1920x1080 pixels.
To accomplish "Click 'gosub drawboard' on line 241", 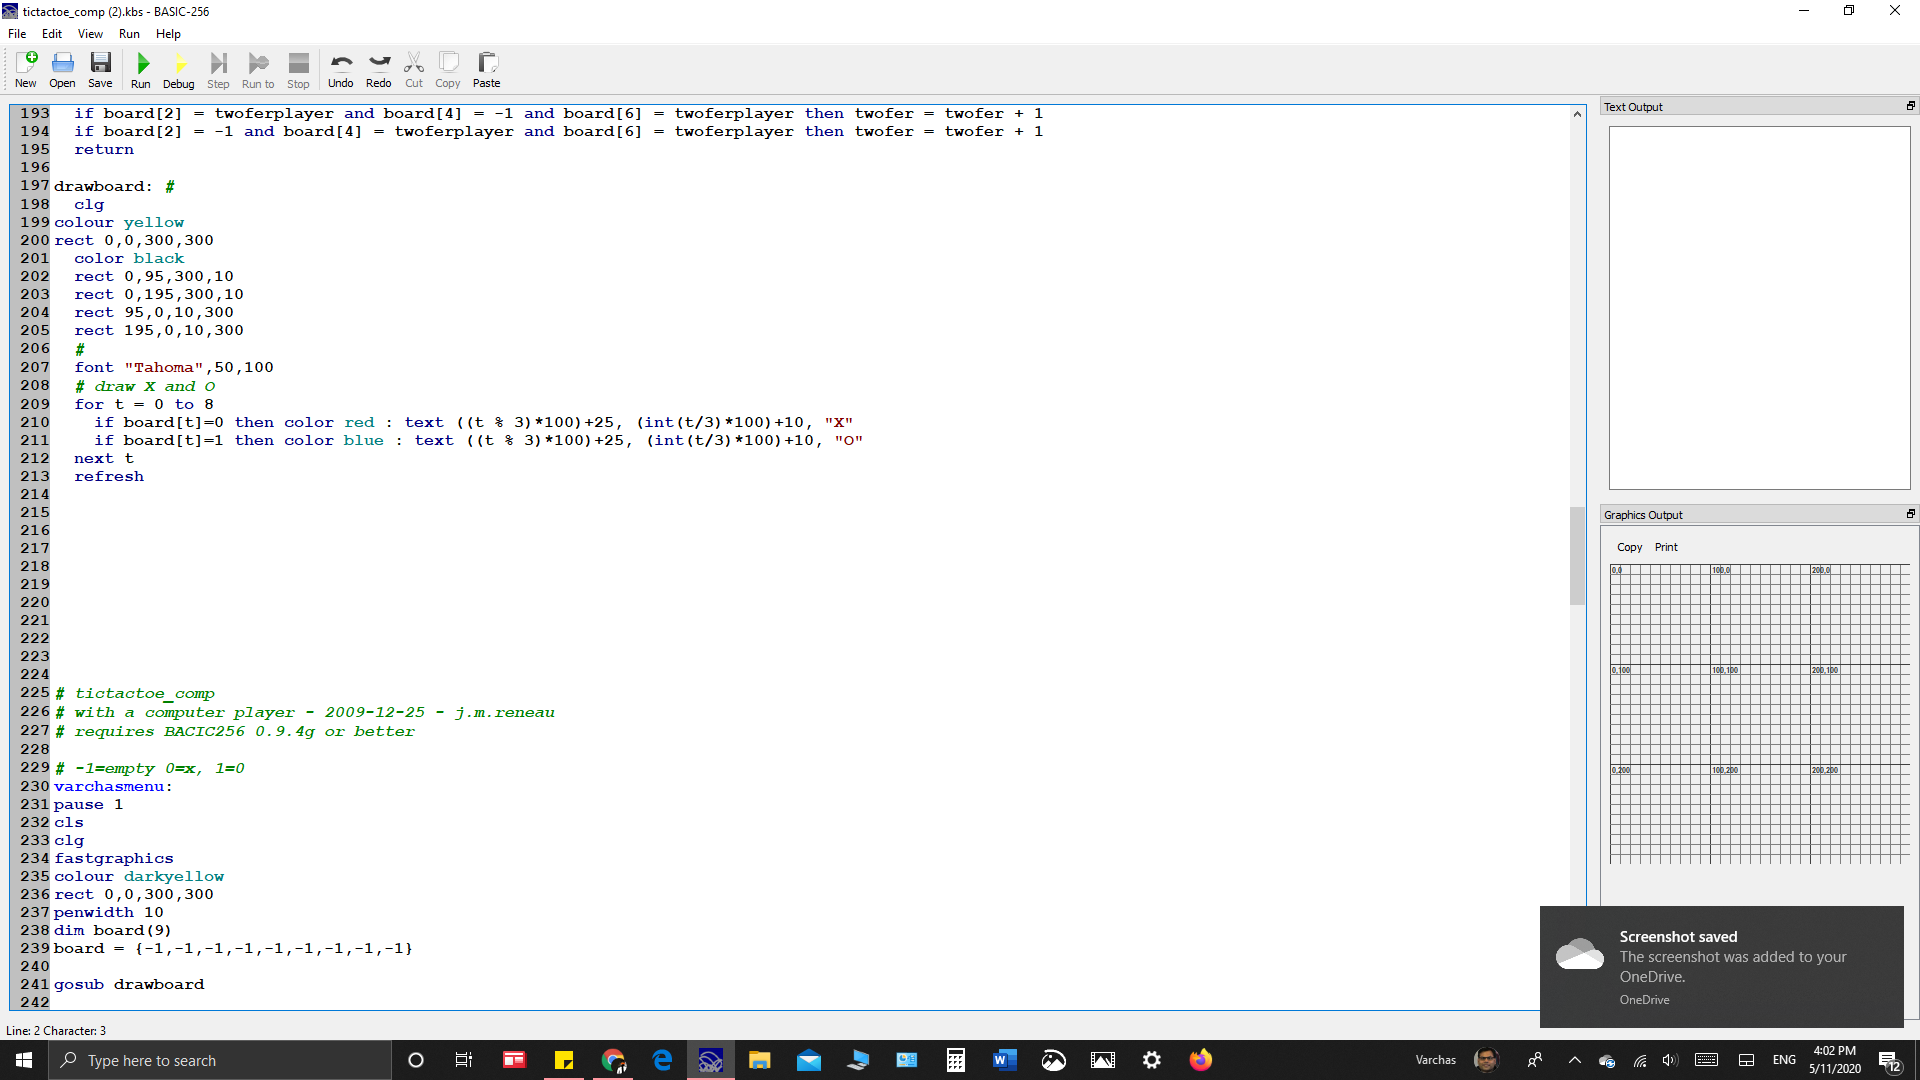I will click(129, 984).
